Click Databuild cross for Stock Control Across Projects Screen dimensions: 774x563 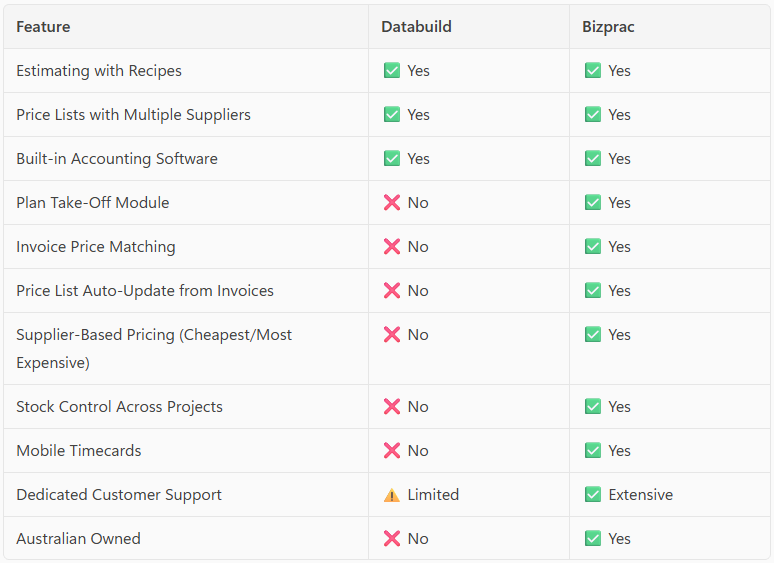click(x=392, y=407)
